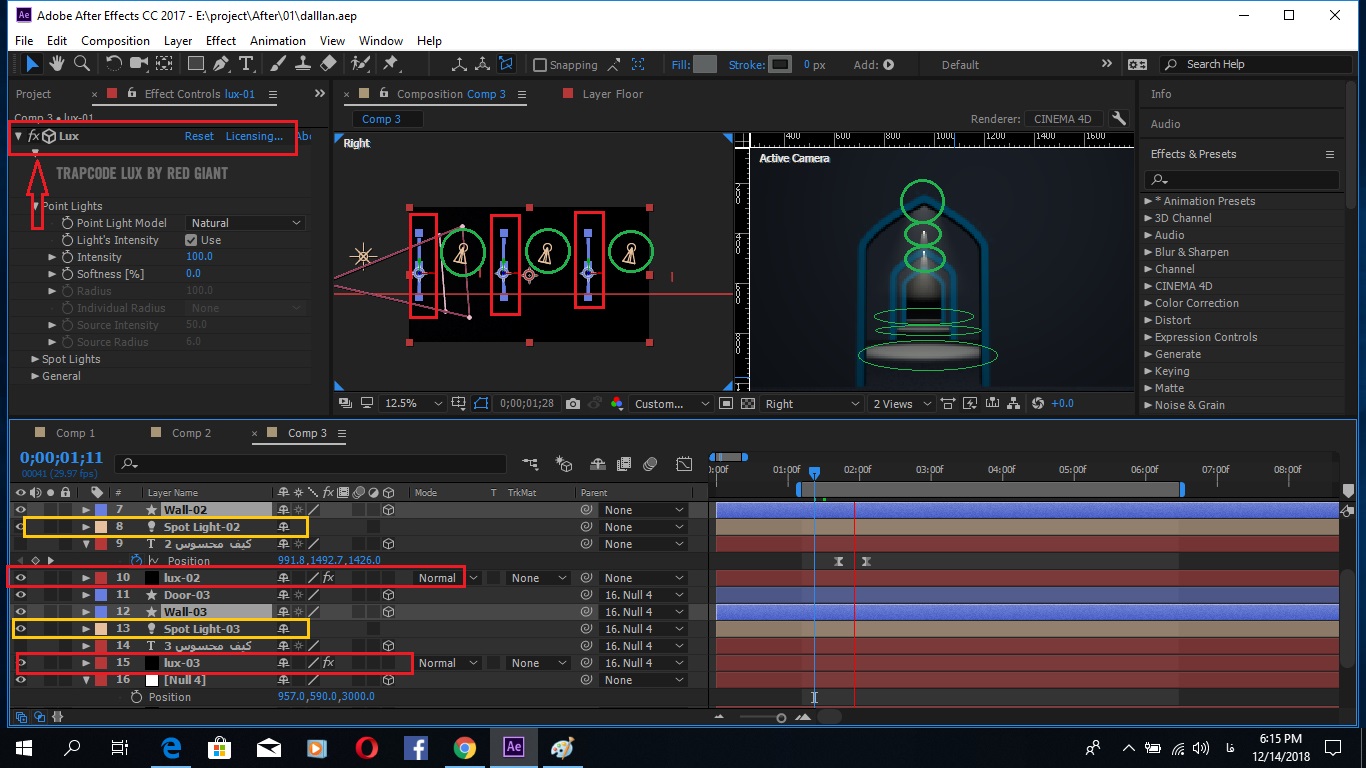
Task: Select the Hand tool in toolbar
Action: click(57, 64)
